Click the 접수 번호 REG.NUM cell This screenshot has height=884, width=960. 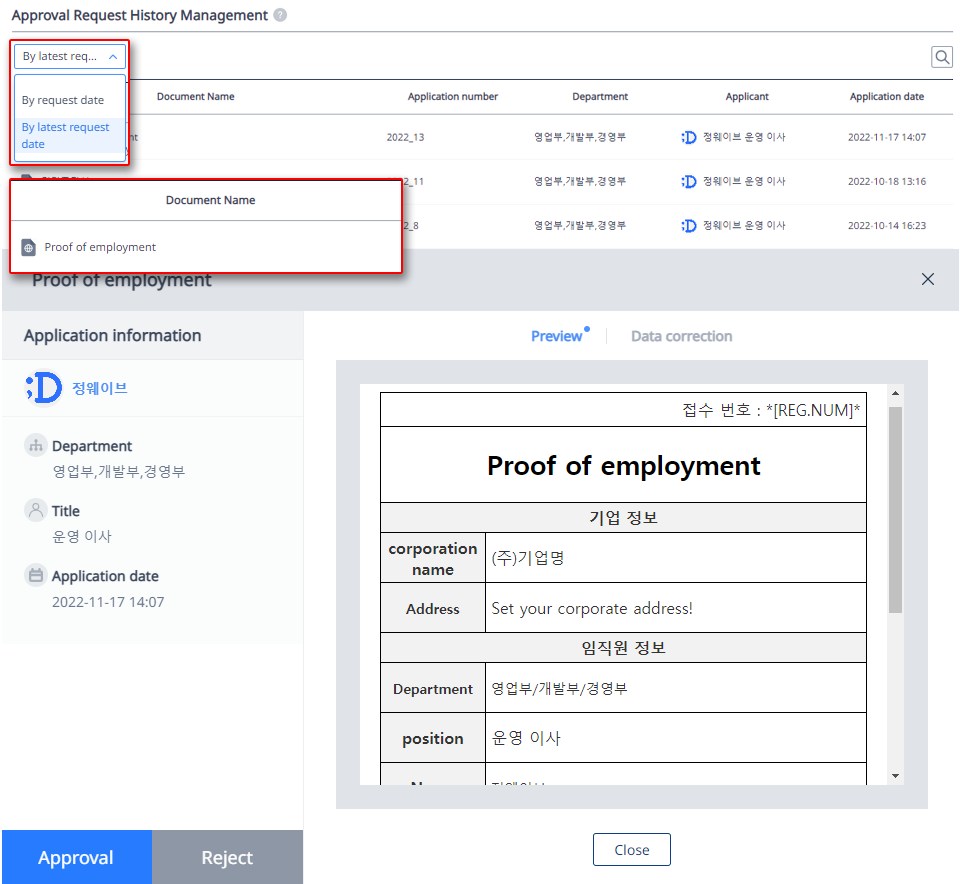coord(623,410)
